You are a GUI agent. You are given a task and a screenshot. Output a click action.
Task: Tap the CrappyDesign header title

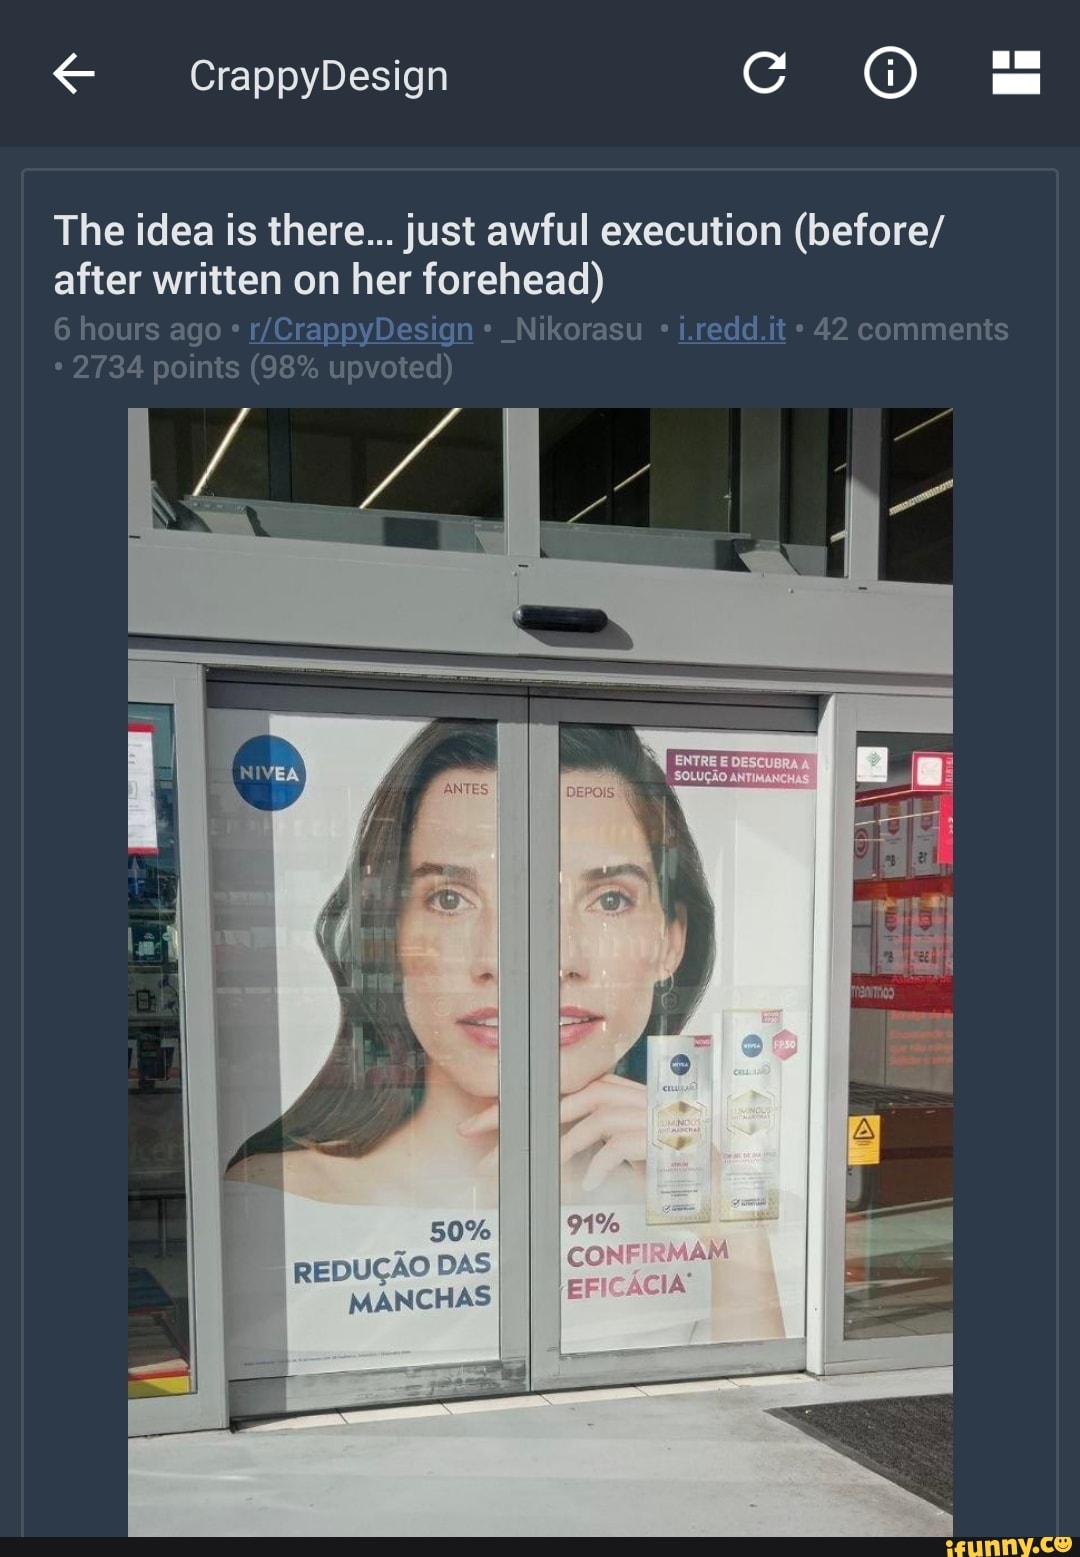pos(319,75)
